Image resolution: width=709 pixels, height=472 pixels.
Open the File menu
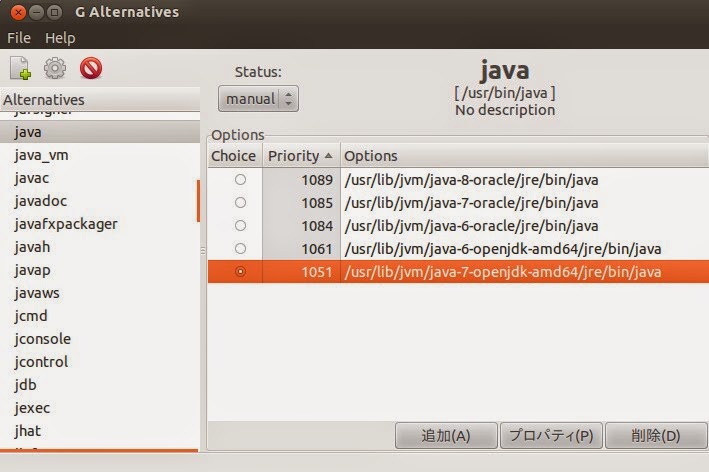tap(19, 38)
